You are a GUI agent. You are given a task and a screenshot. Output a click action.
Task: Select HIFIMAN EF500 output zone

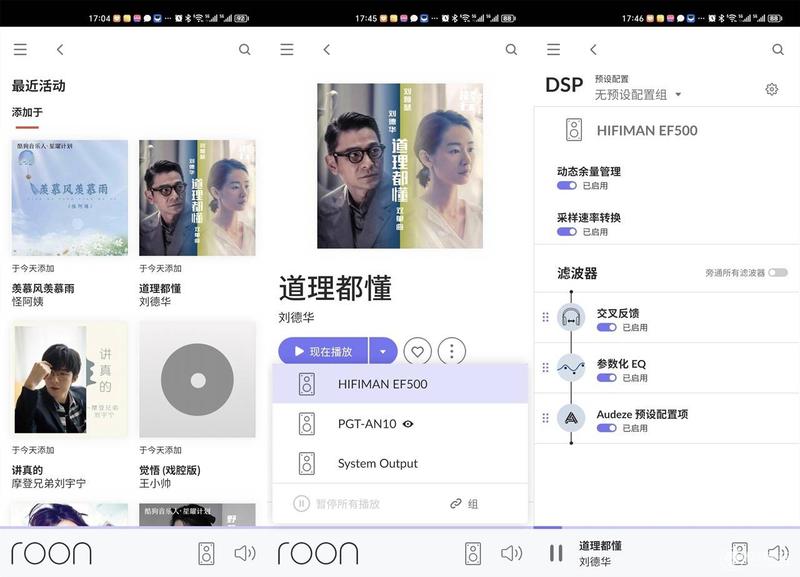click(400, 384)
